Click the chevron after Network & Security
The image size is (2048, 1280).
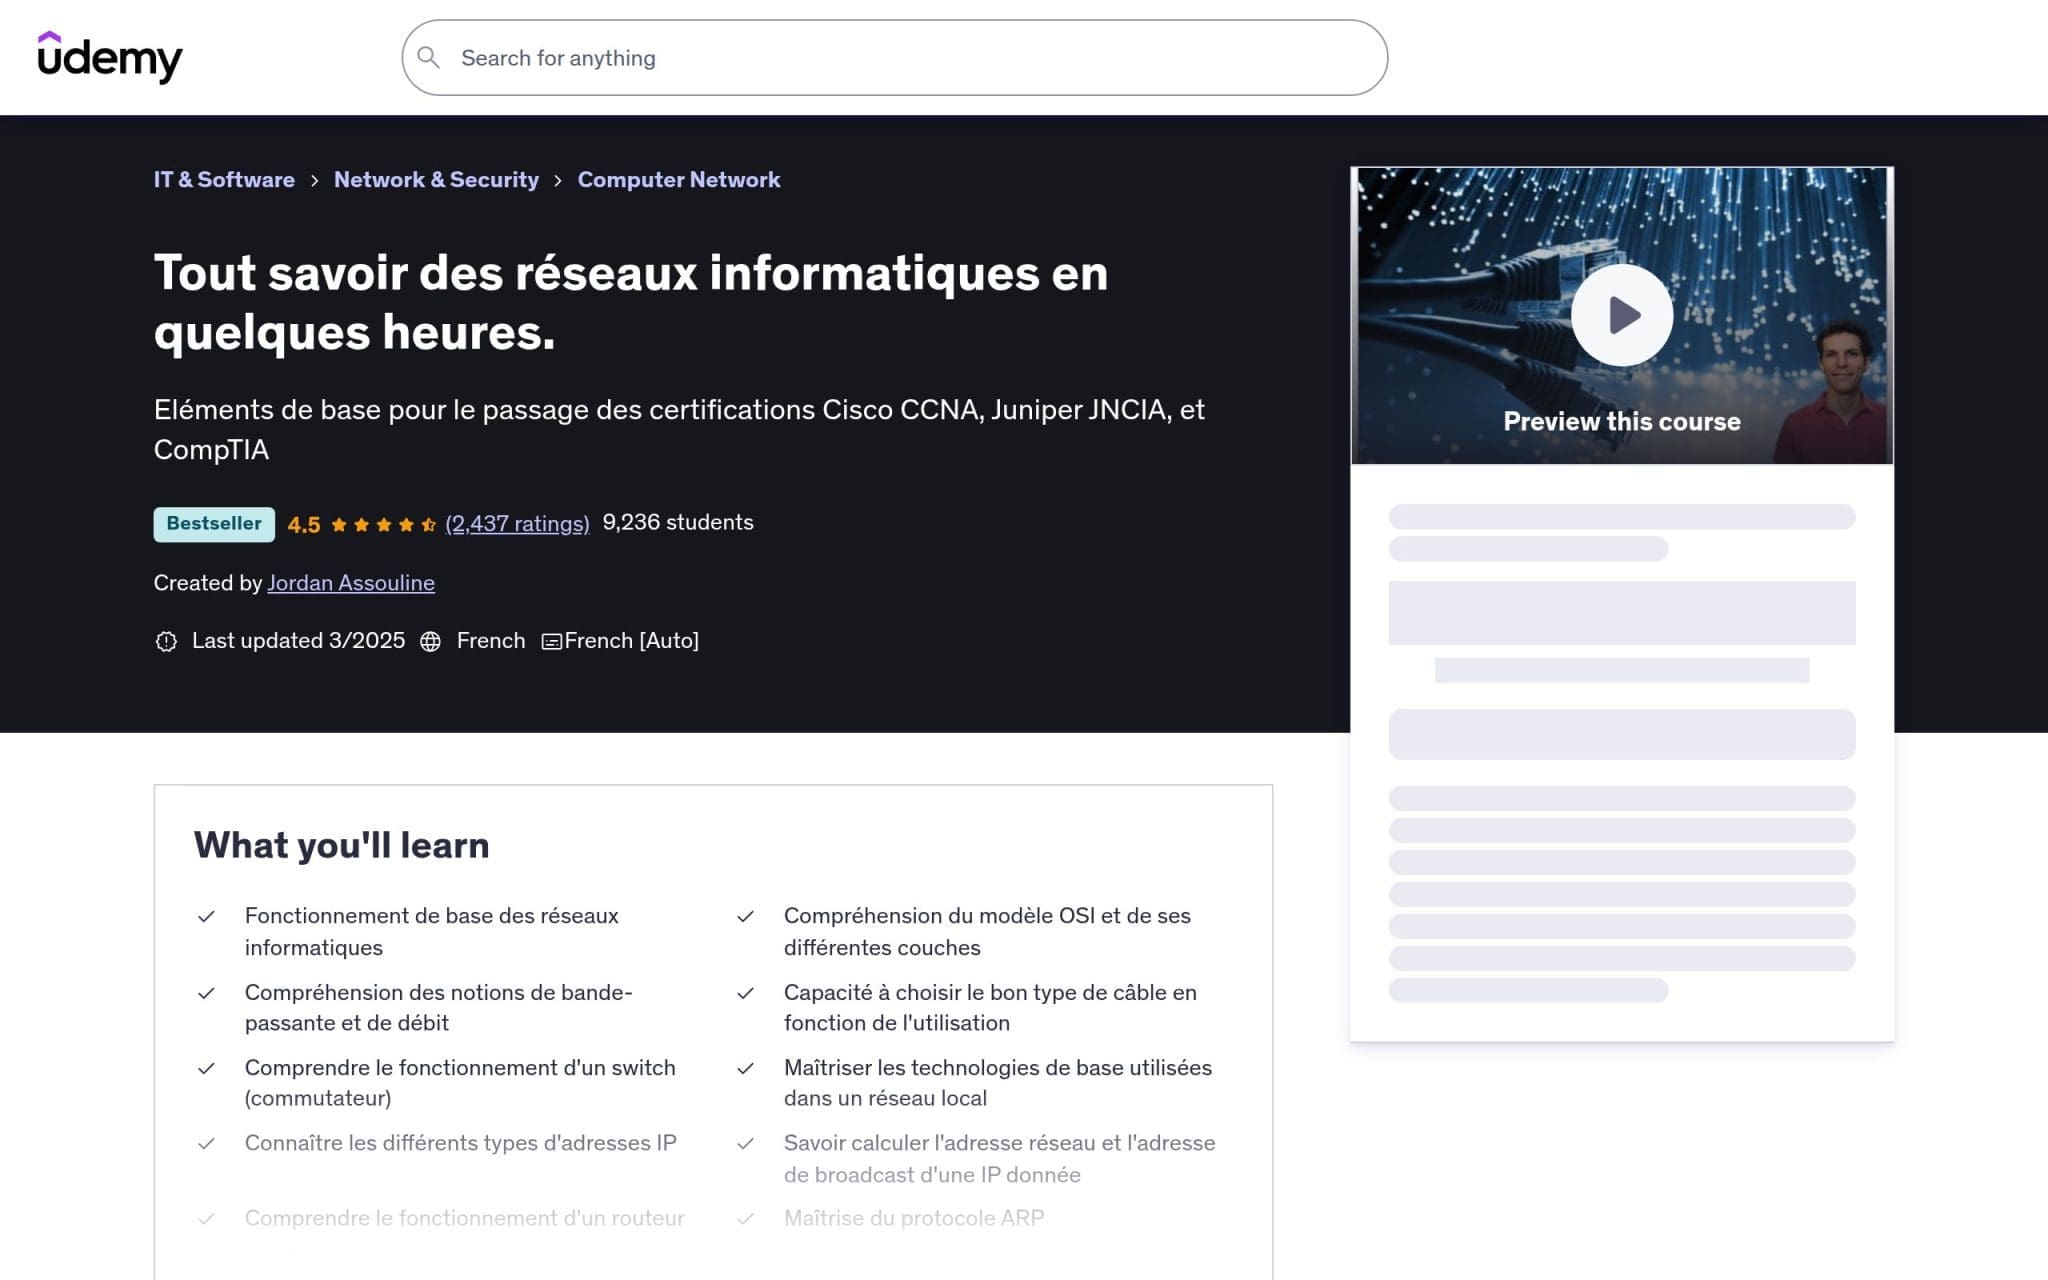pyautogui.click(x=558, y=181)
